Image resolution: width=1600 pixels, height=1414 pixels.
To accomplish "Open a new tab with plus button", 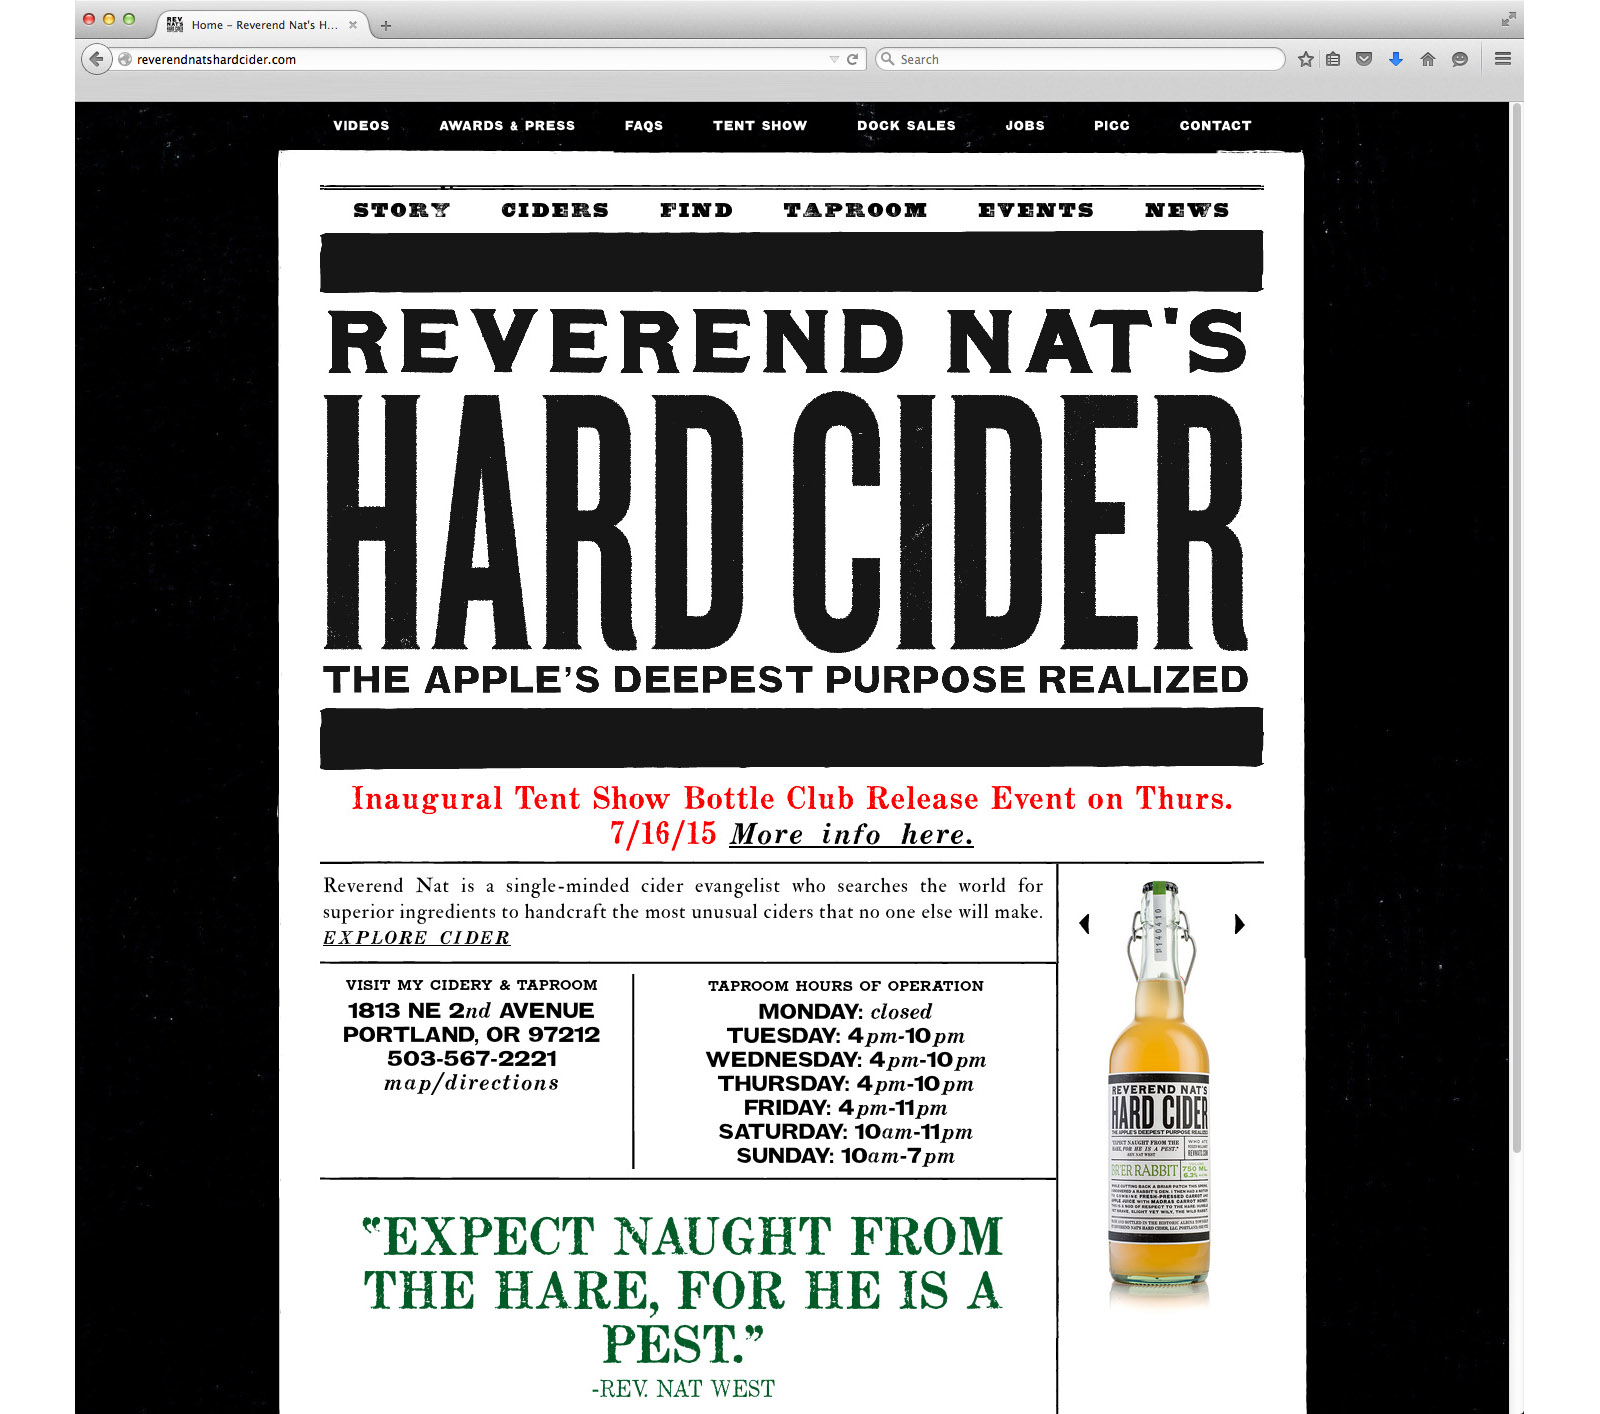I will pos(386,25).
